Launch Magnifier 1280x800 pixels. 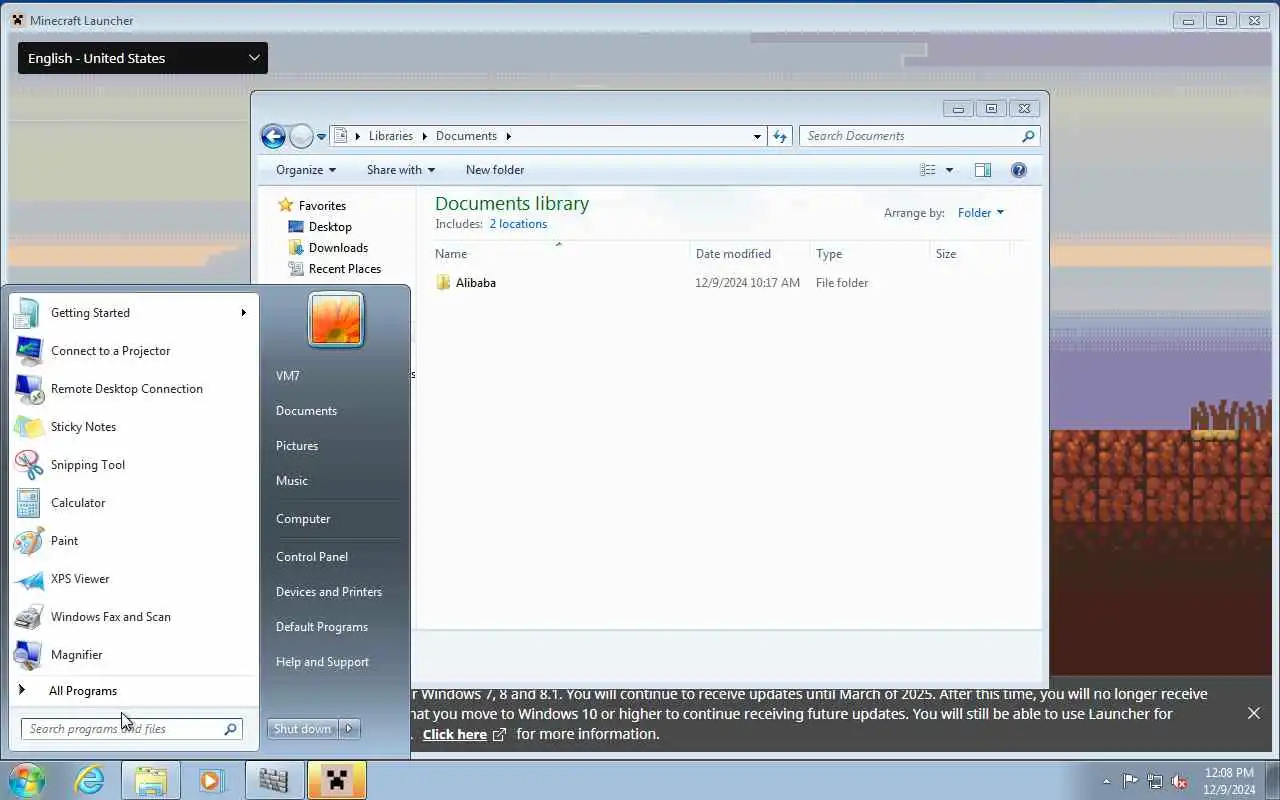pos(133,655)
